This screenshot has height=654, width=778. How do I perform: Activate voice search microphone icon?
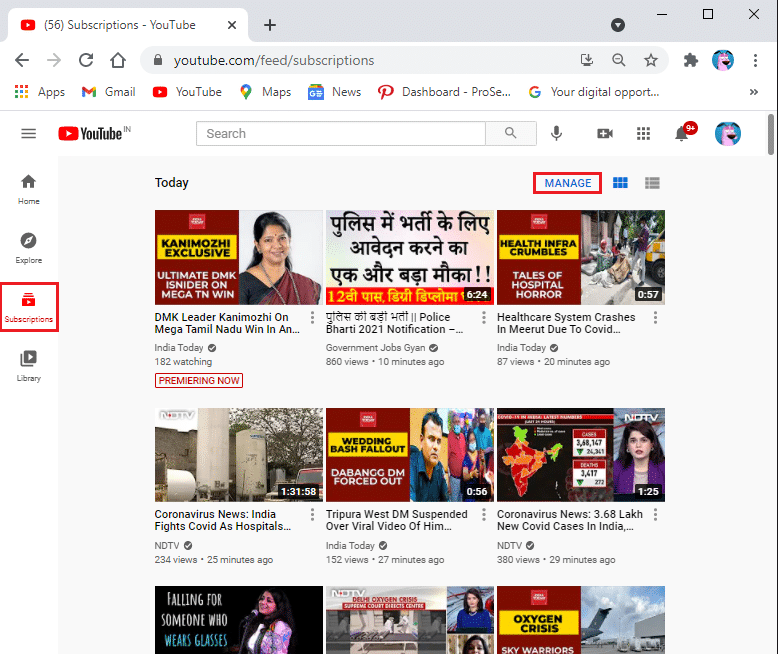coord(556,133)
